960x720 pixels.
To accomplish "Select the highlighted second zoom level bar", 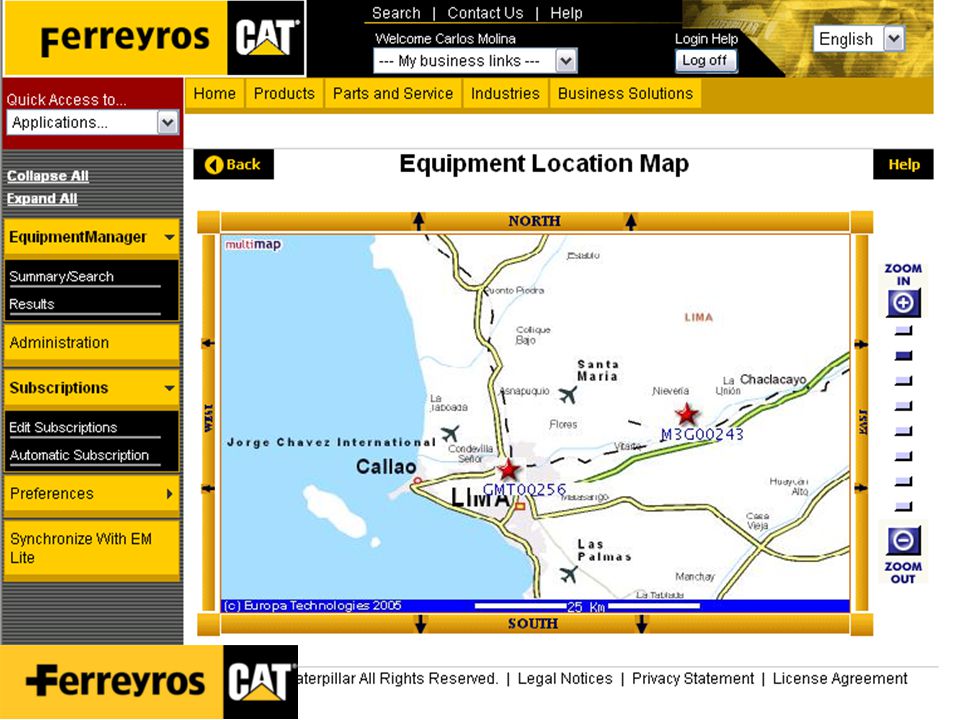I will (x=904, y=356).
